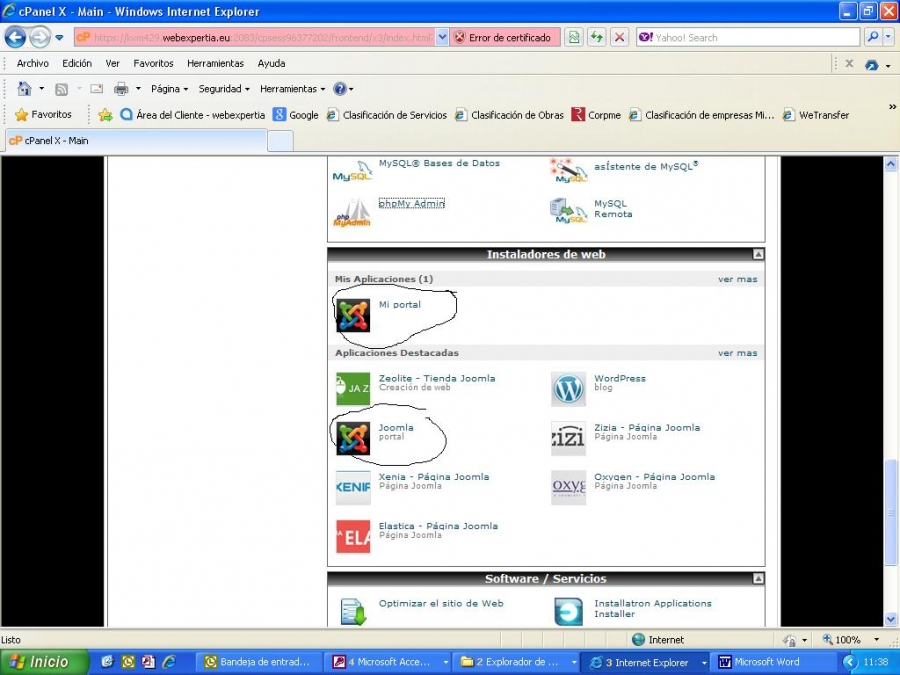
Task: Open the Mi portal link
Action: pyautogui.click(x=399, y=305)
